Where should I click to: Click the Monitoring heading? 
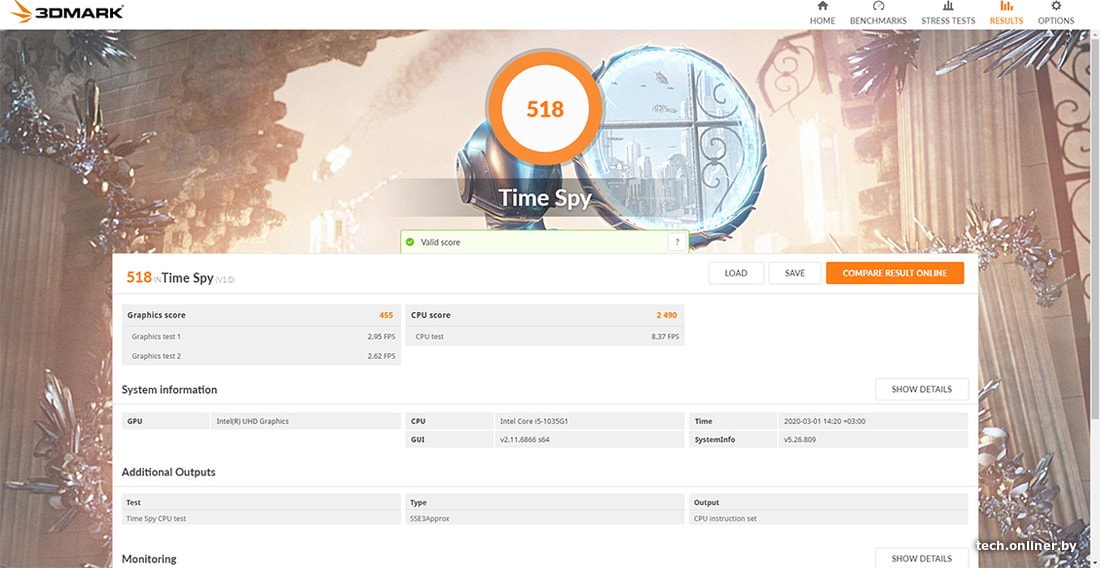149,559
